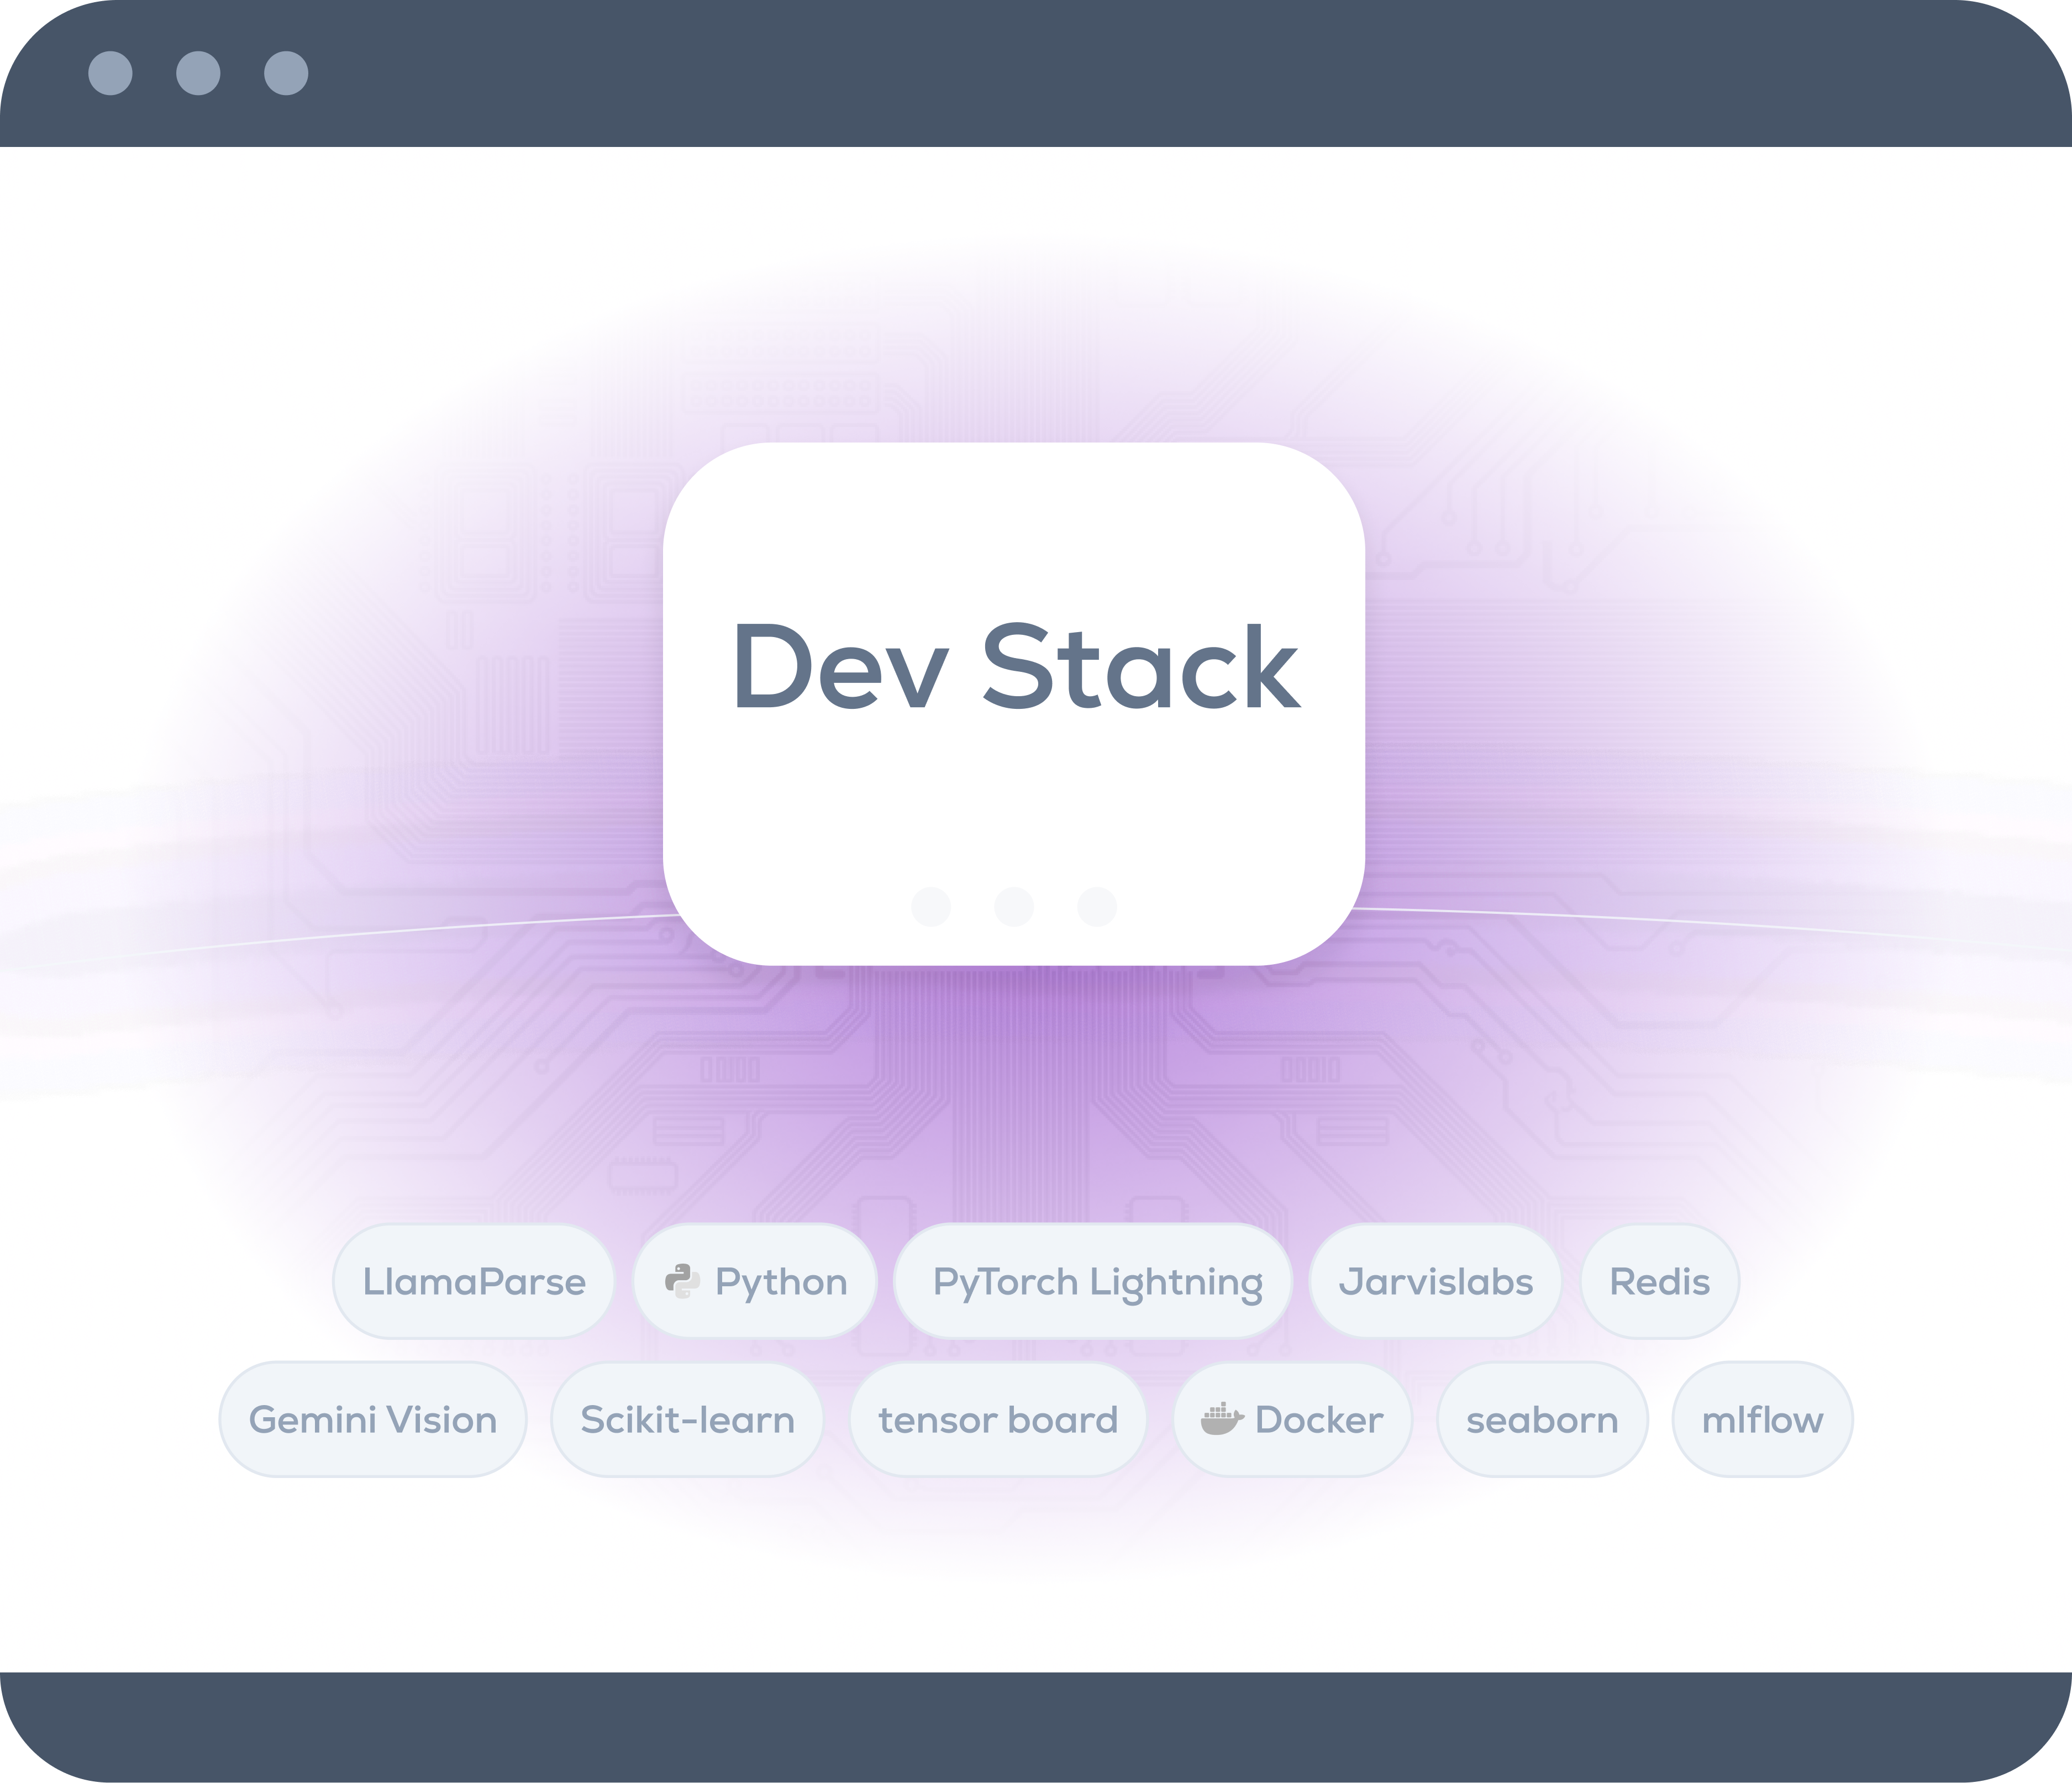
Task: Click the Docker whale icon
Action: click(x=1222, y=1419)
